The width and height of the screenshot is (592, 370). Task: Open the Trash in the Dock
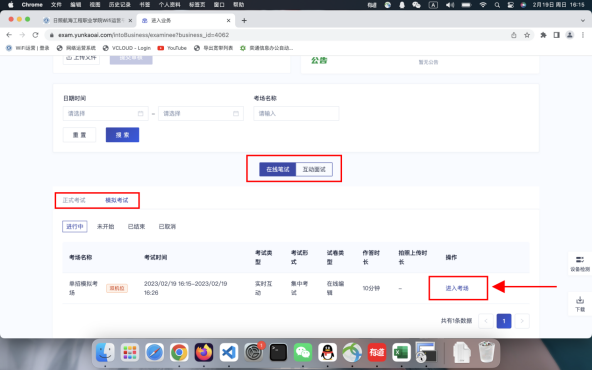486,352
